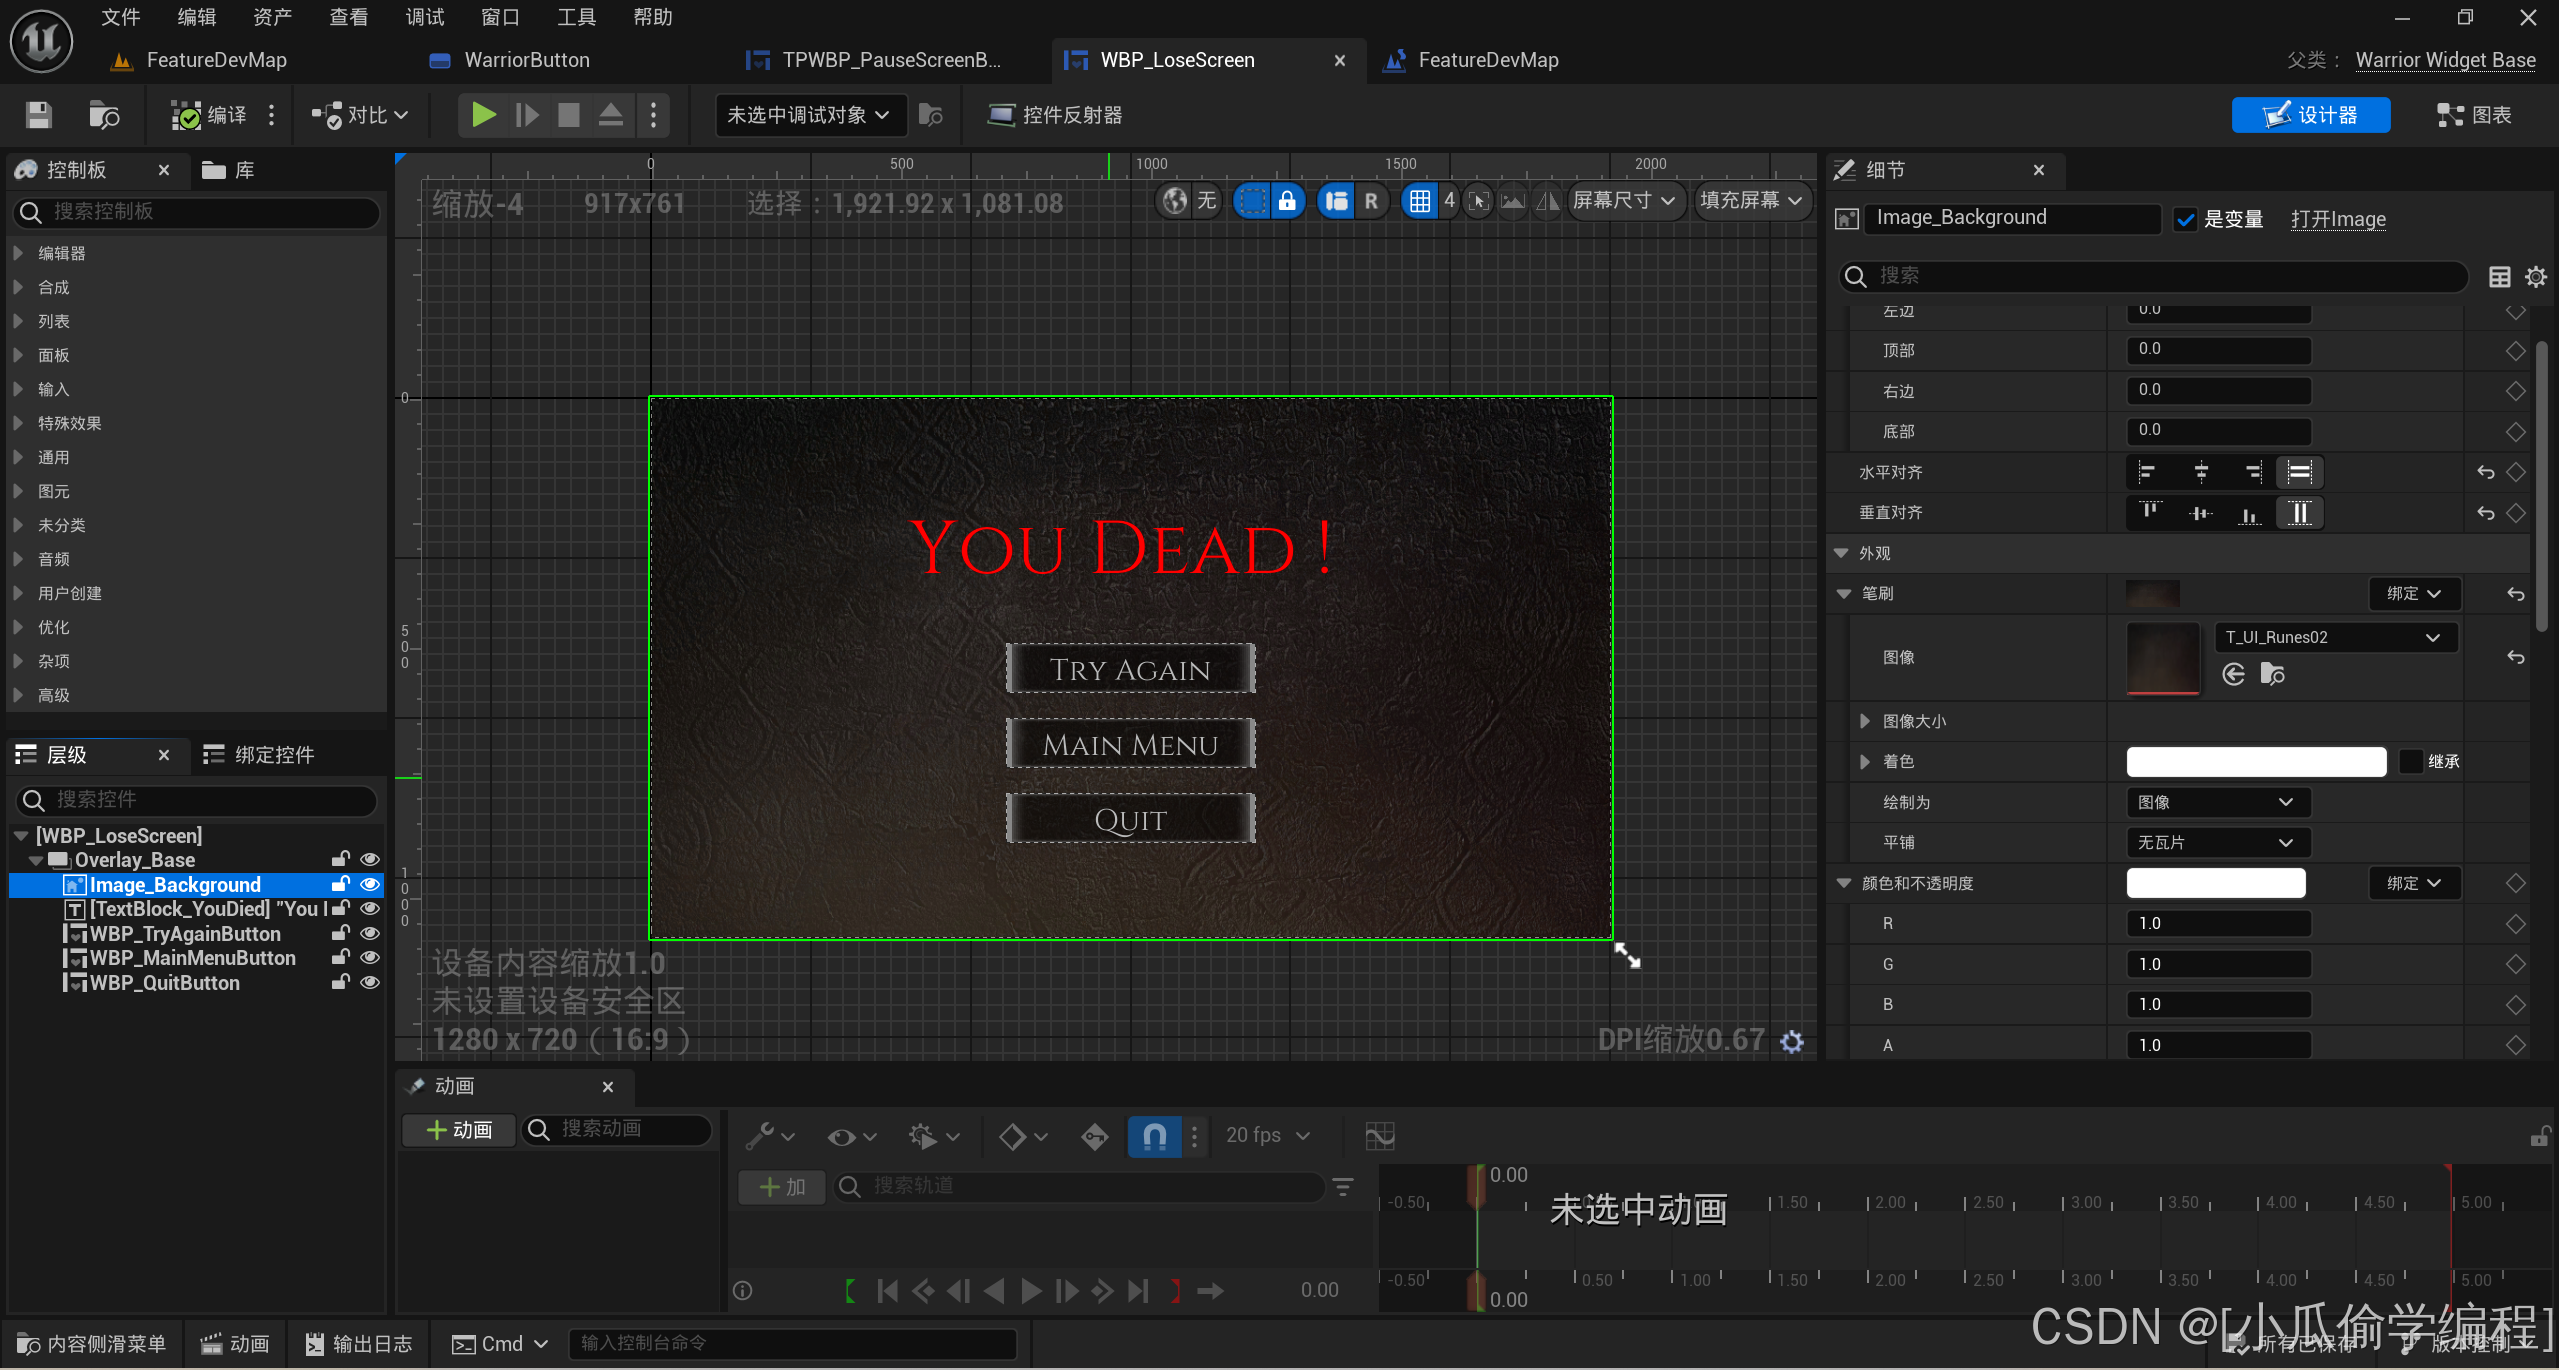
Task: Expand the 颜色和不透明度 section
Action: (1850, 882)
